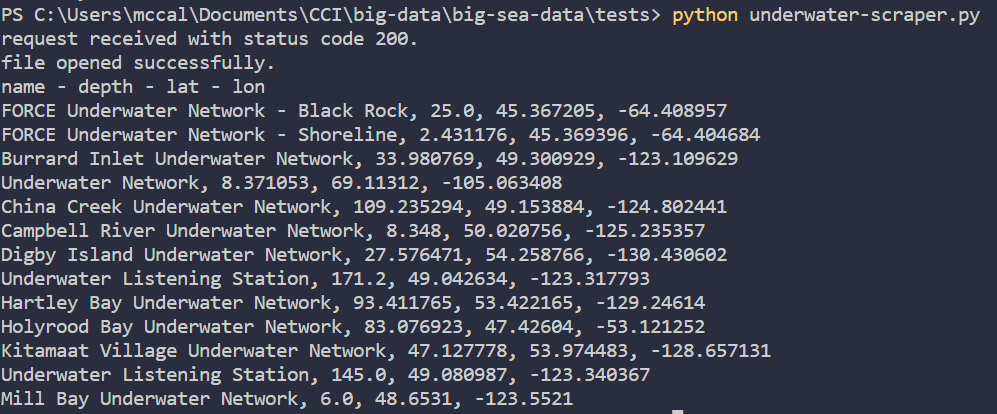Click the China Creek Underwater Network line
Viewport: 997px width, 414px height.
click(363, 207)
